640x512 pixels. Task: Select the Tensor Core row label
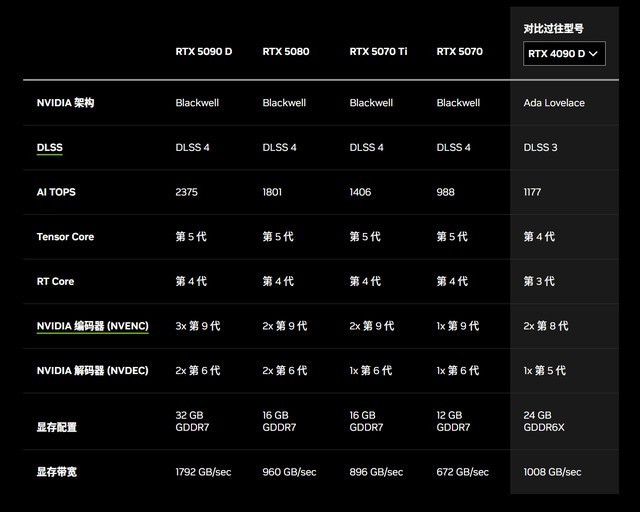pyautogui.click(x=65, y=237)
